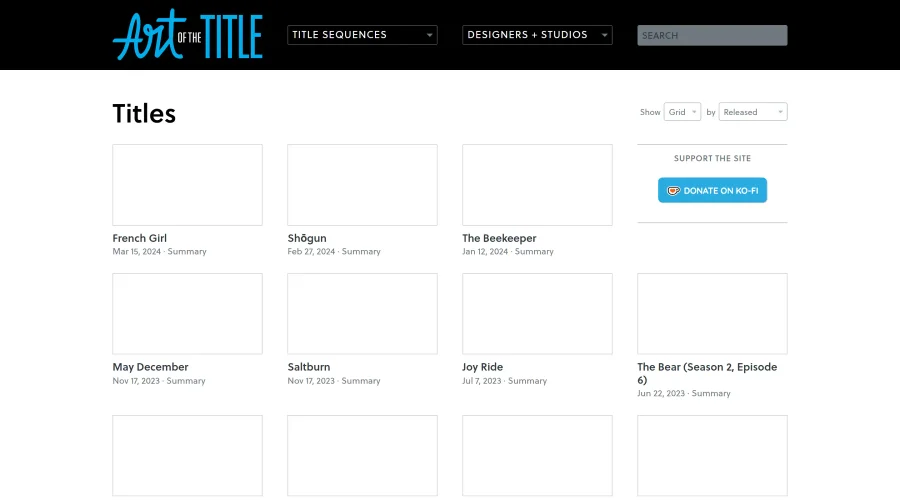Click the Jul 7, 2023 date text
The image size is (900, 500).
482,381
